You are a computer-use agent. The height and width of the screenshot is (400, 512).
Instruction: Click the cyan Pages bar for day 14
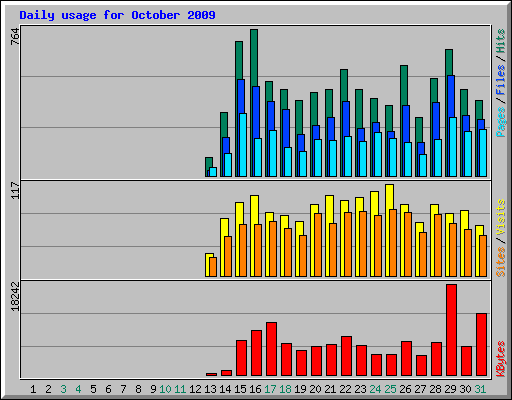(228, 165)
